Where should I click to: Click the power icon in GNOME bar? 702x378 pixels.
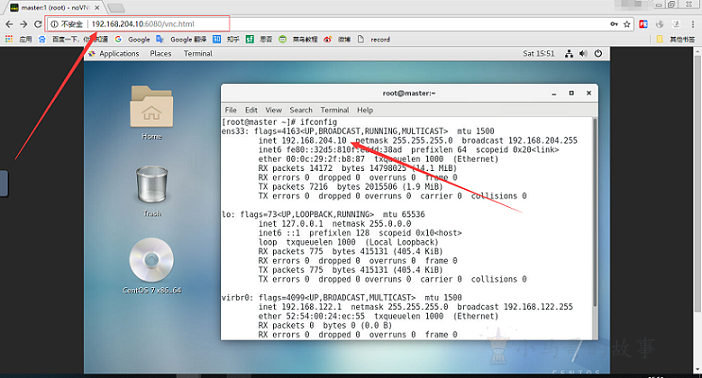(x=598, y=54)
